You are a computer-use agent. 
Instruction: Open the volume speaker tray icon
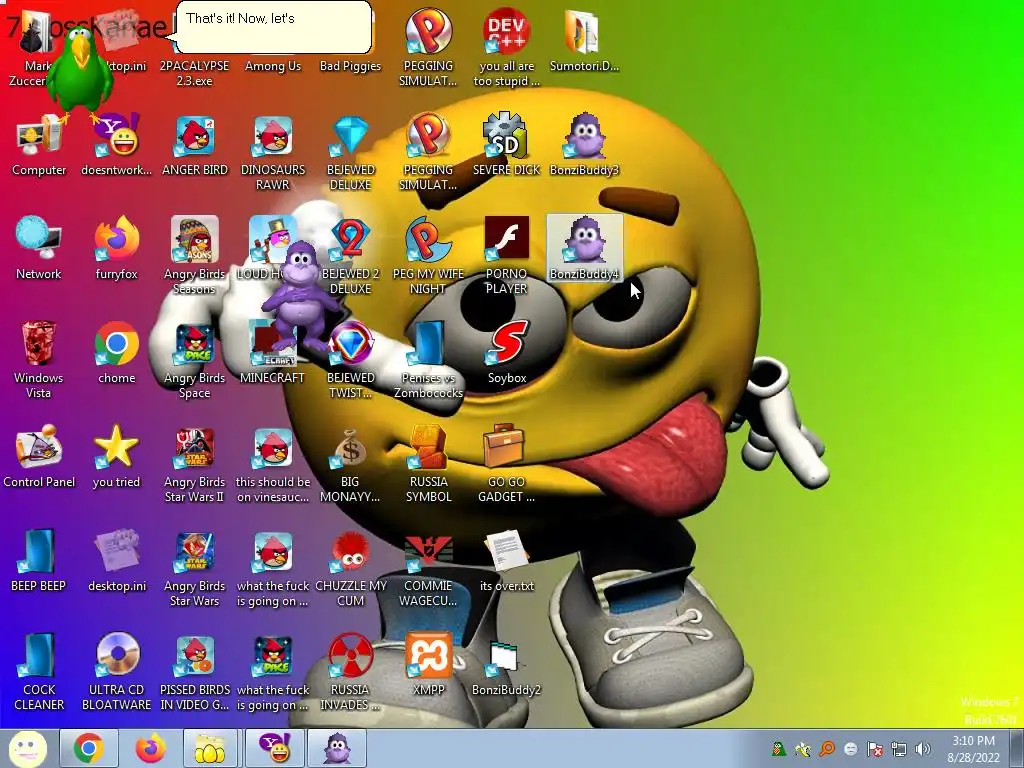(x=923, y=749)
